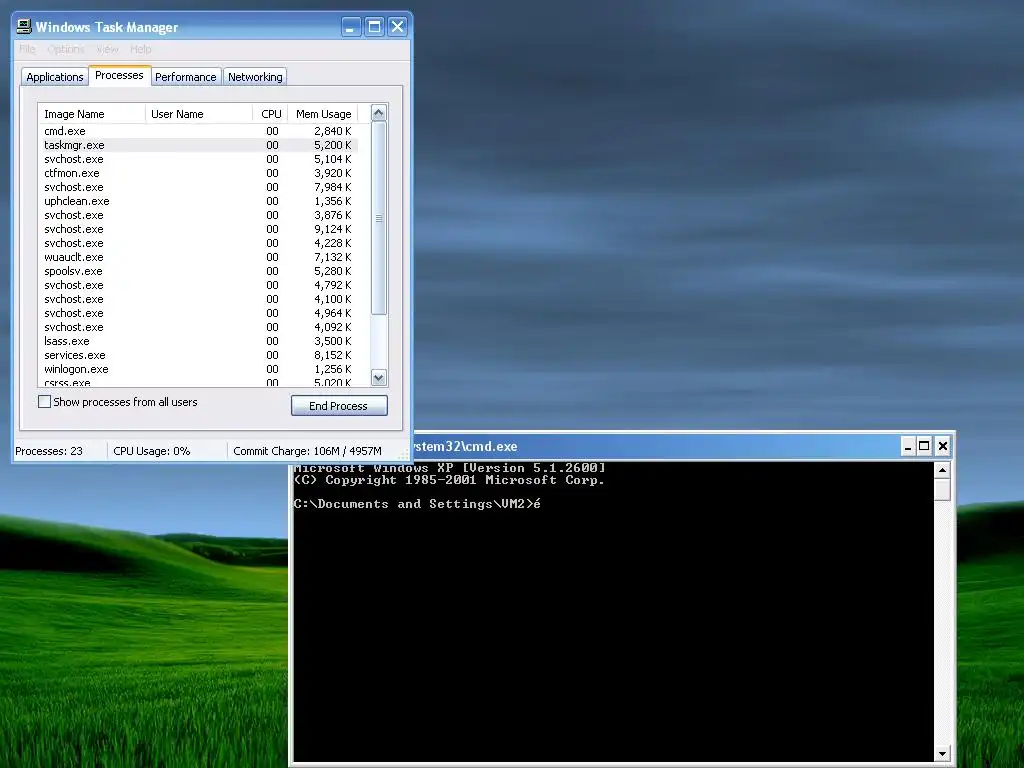Select svchost.exe using 4,964 K

199,313
